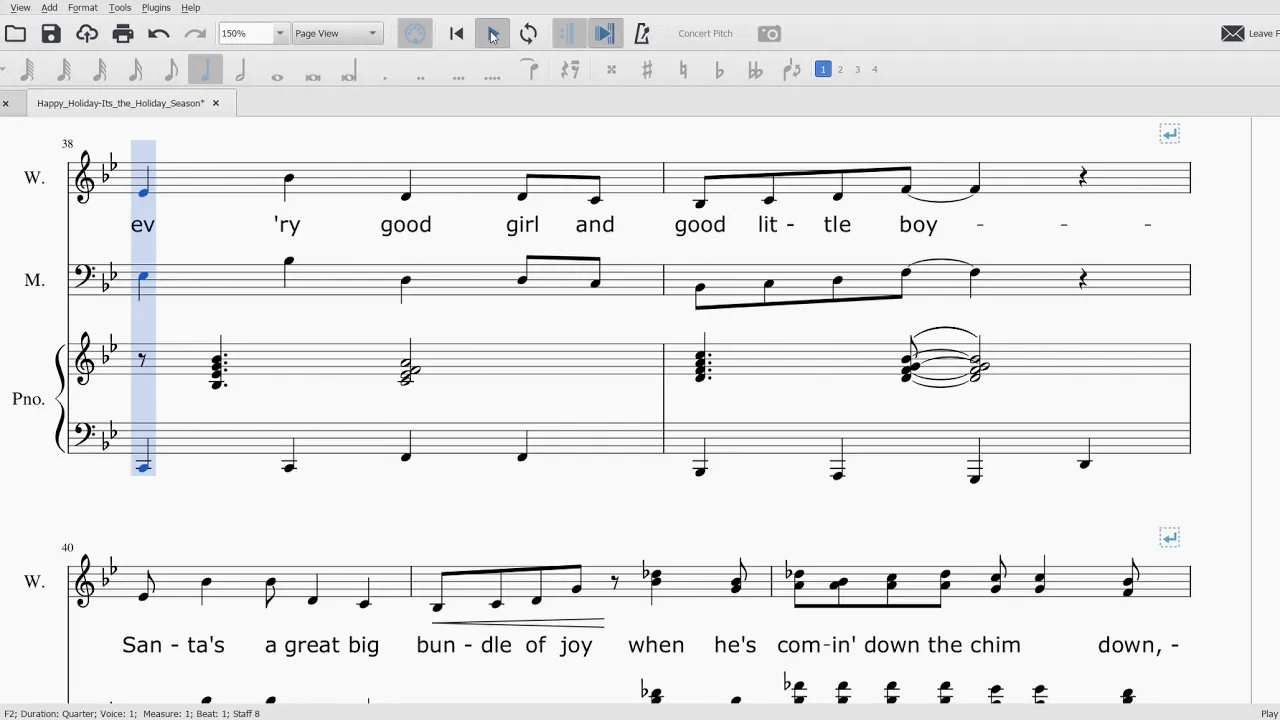Select the half note duration
Image resolution: width=1280 pixels, height=720 pixels.
[x=241, y=70]
